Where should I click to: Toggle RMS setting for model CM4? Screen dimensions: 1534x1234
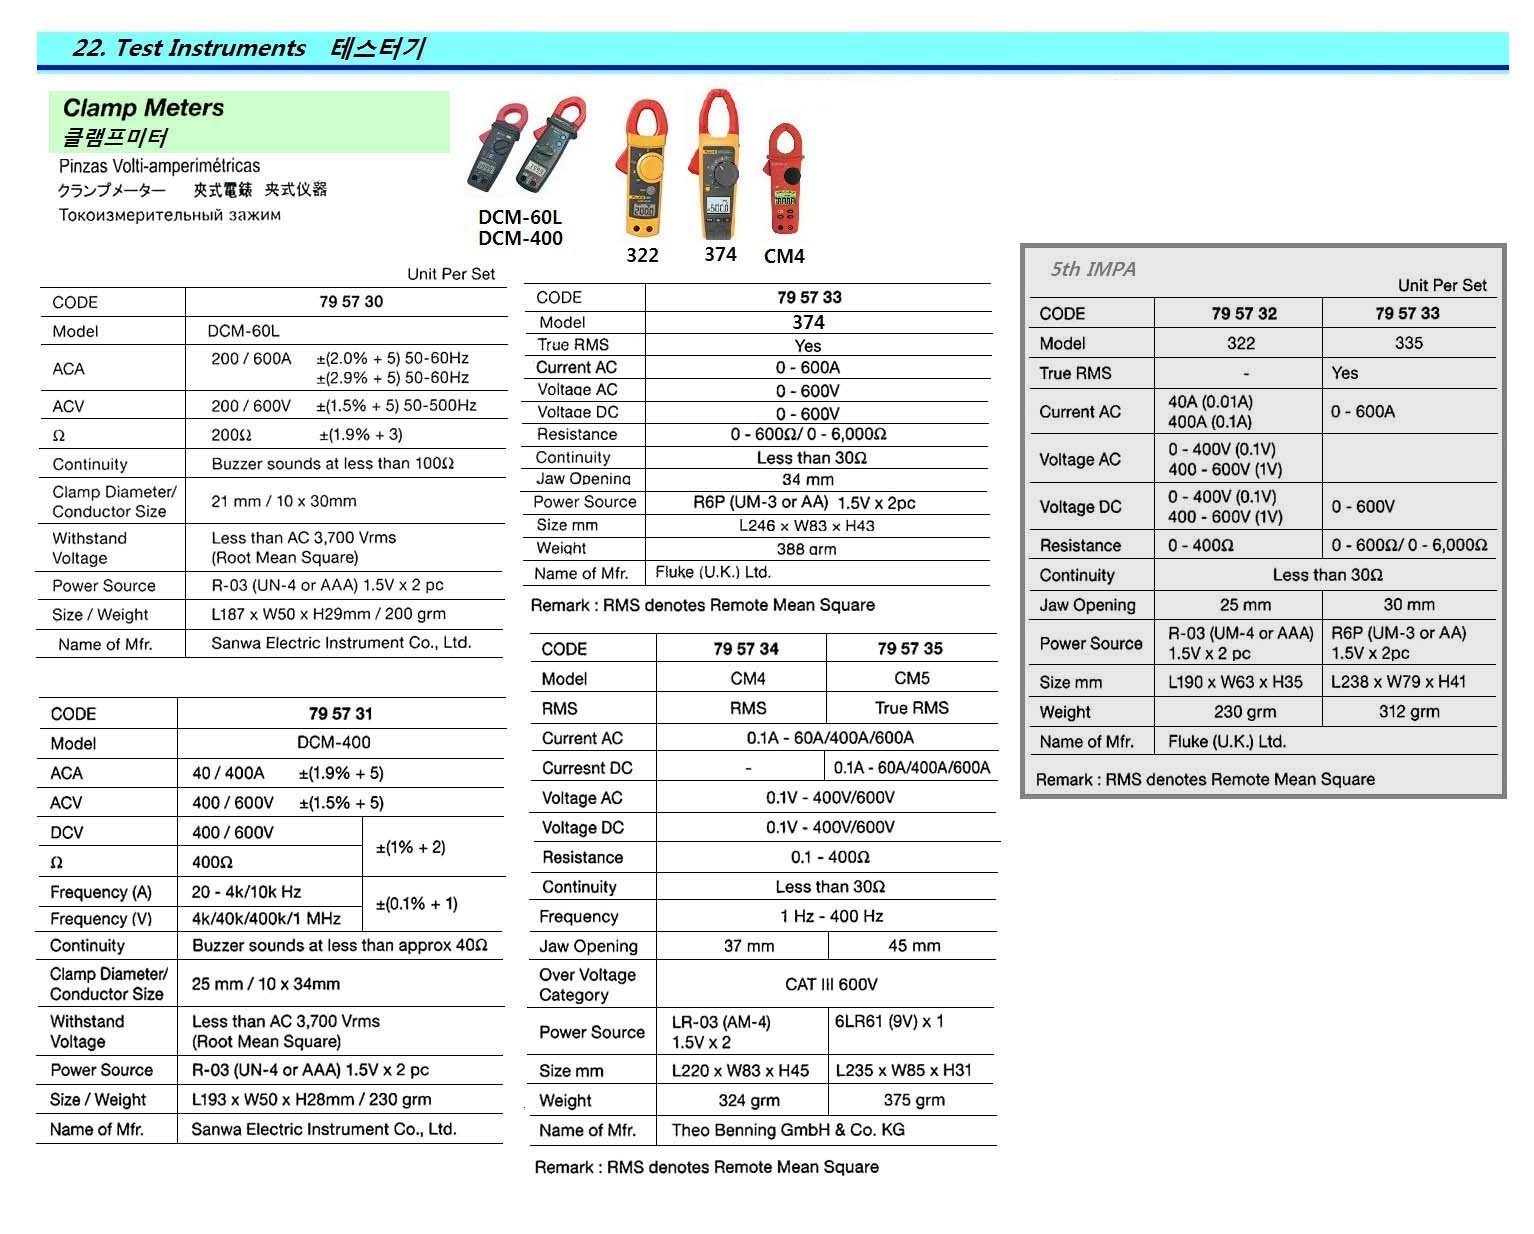(x=744, y=708)
